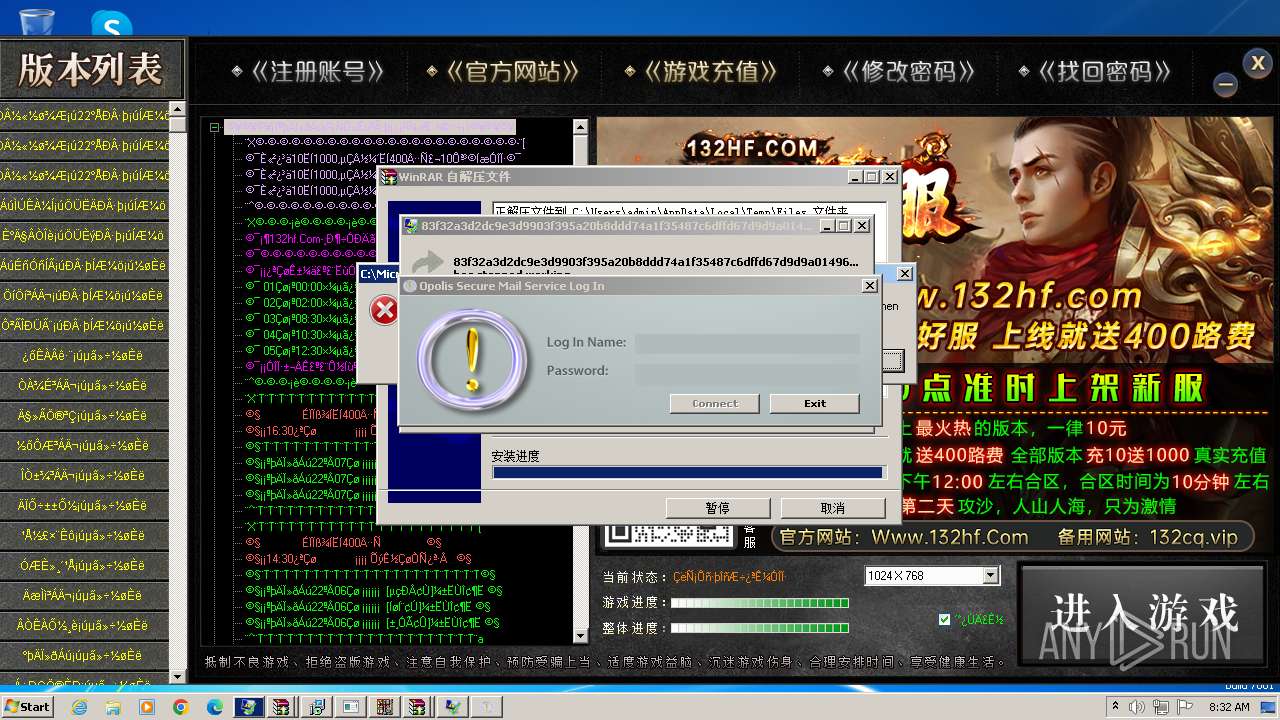The image size is (1280, 720).
Task: Minimize the game launcher with the round minus button
Action: point(1226,85)
